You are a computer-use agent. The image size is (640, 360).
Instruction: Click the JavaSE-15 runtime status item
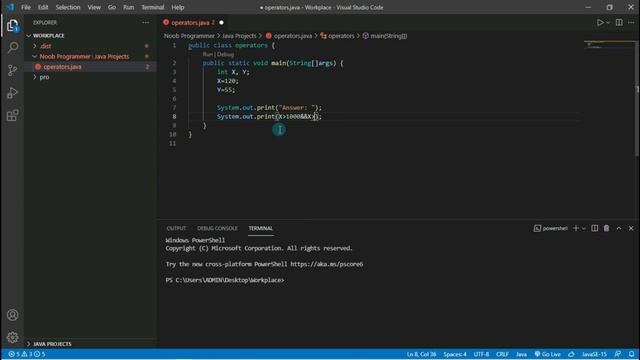click(x=594, y=354)
